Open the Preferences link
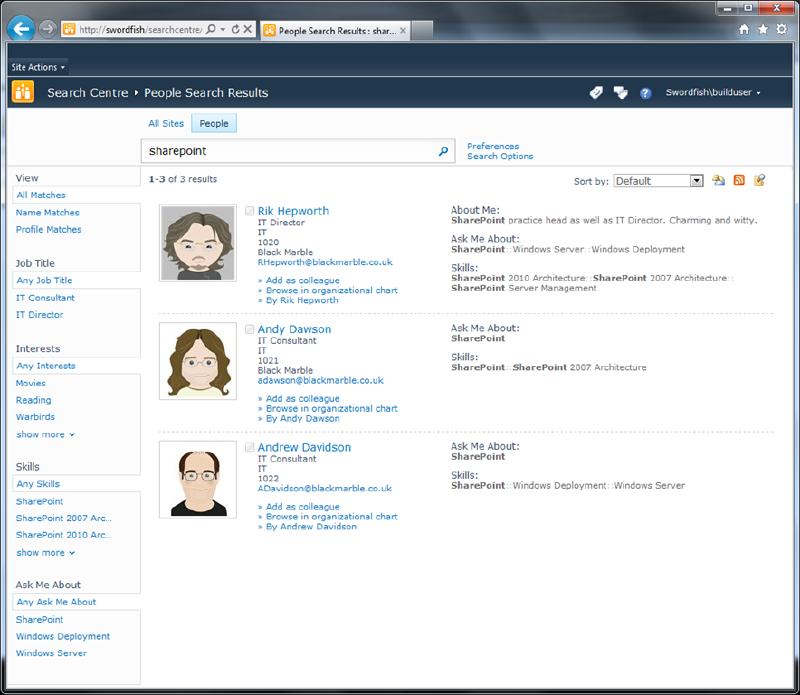 pyautogui.click(x=493, y=146)
